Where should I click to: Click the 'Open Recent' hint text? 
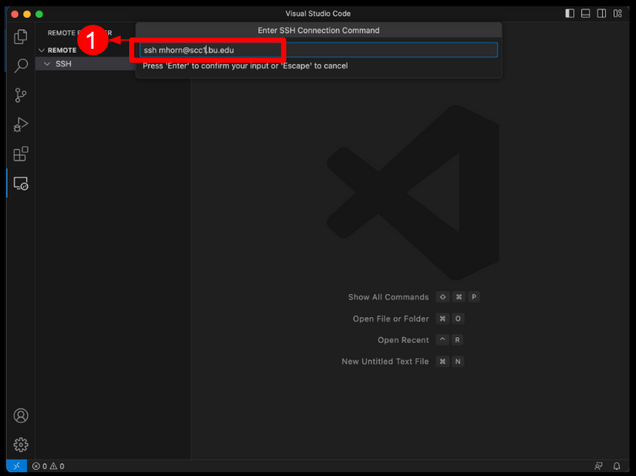pos(403,340)
